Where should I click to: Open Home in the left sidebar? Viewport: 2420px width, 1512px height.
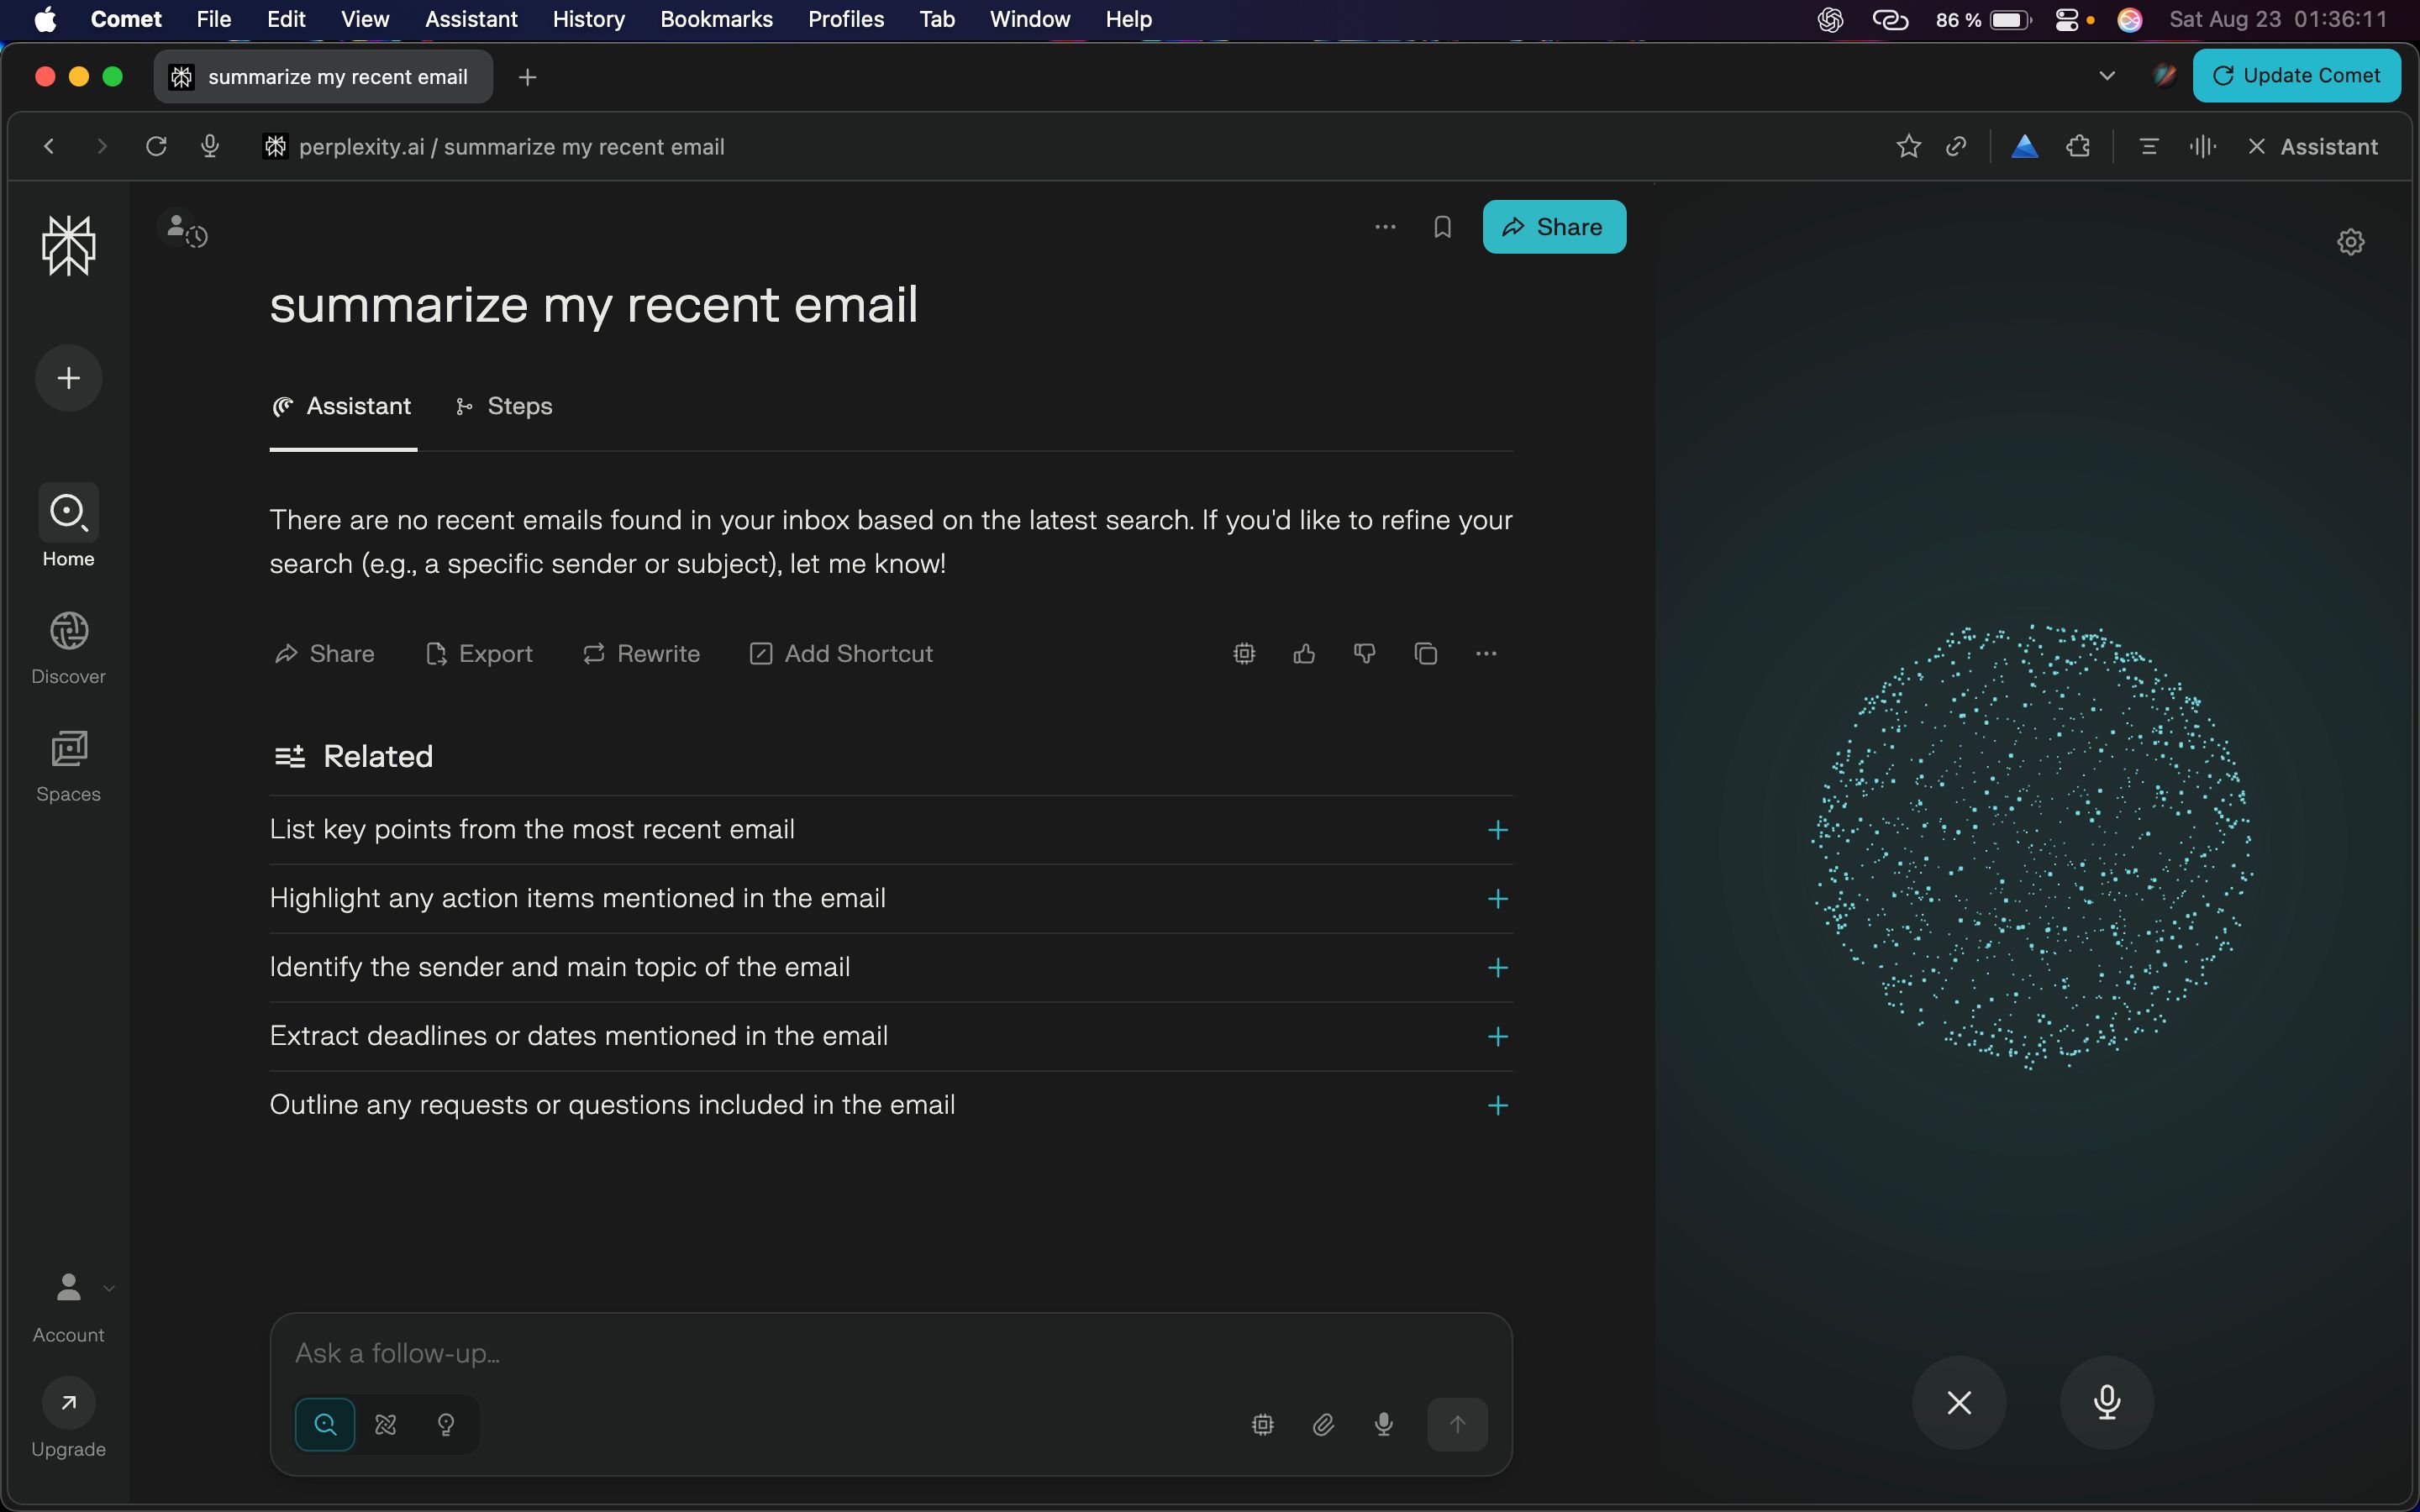68,527
